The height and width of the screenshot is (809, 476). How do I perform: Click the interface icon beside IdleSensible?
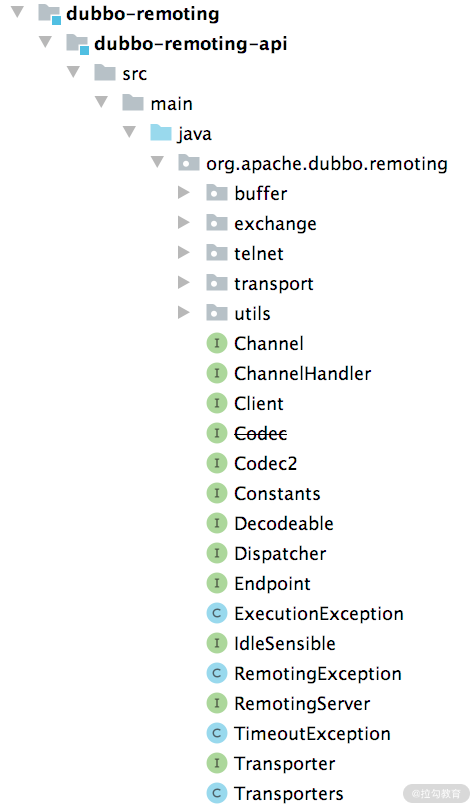click(x=217, y=643)
